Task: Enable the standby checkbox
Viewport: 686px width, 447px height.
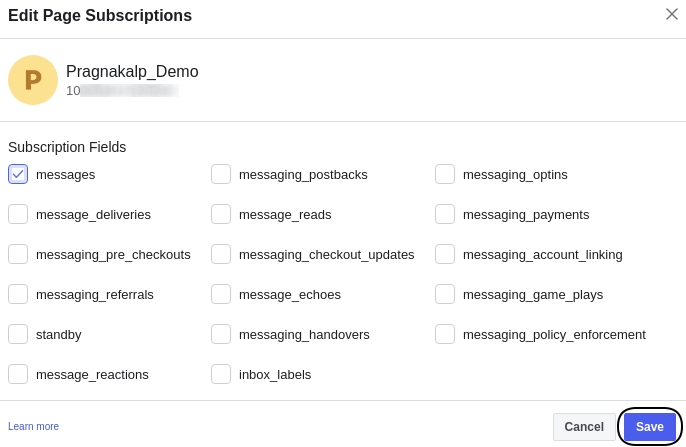Action: click(18, 334)
